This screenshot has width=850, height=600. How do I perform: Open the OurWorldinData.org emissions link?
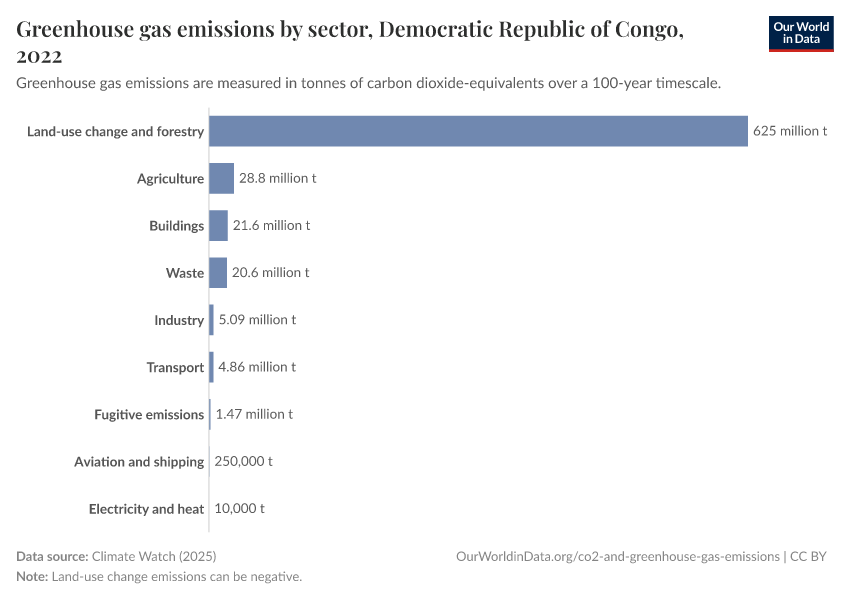pyautogui.click(x=617, y=556)
